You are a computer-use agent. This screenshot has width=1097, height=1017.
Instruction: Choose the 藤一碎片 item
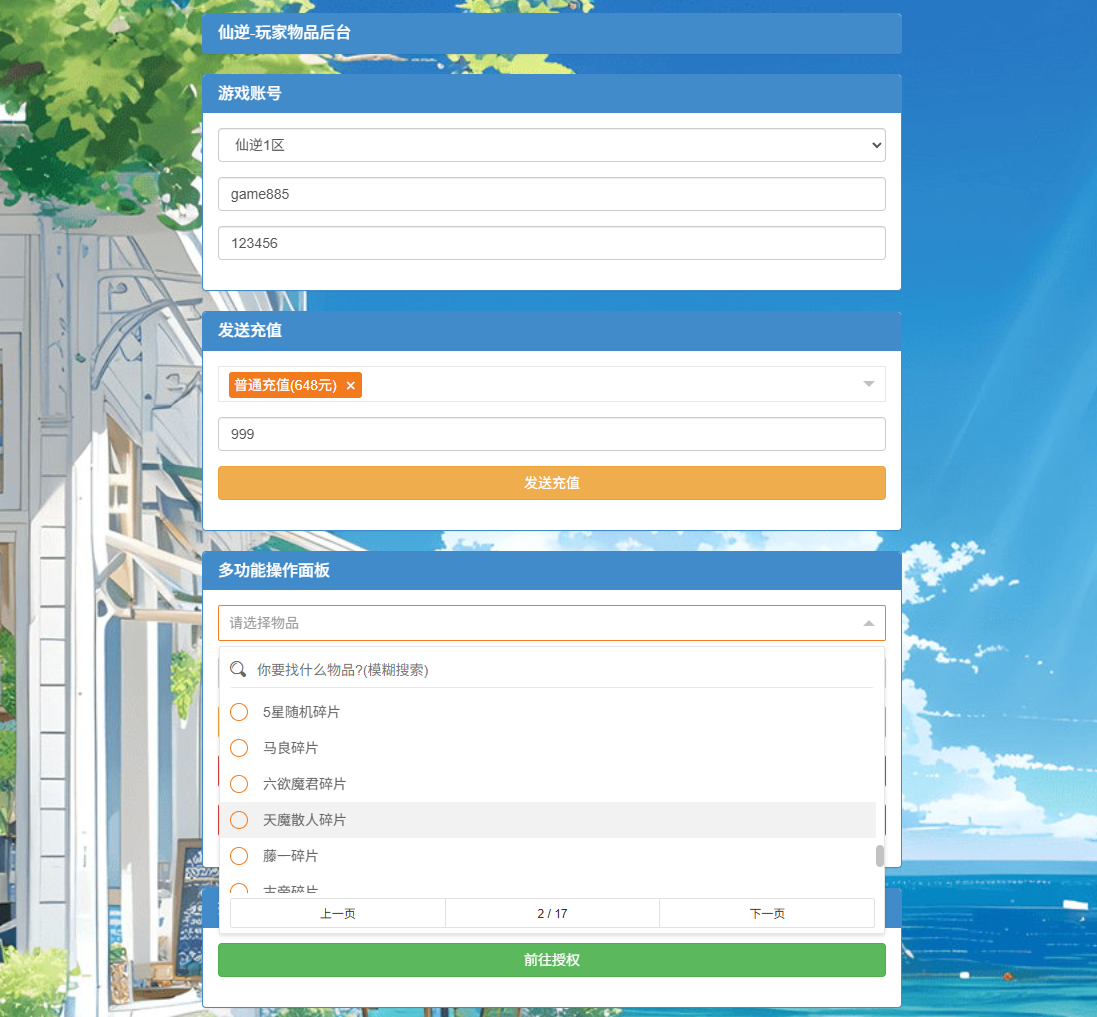point(290,856)
